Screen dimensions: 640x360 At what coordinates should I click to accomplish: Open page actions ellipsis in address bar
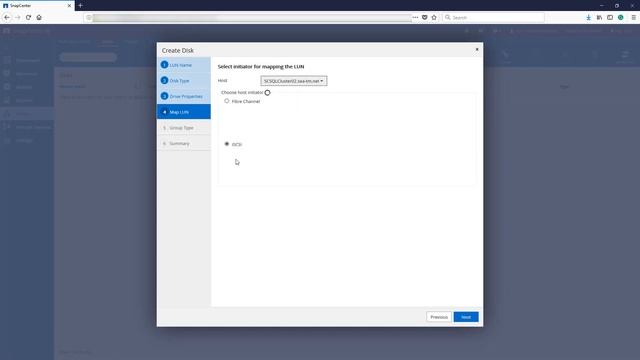tap(415, 18)
